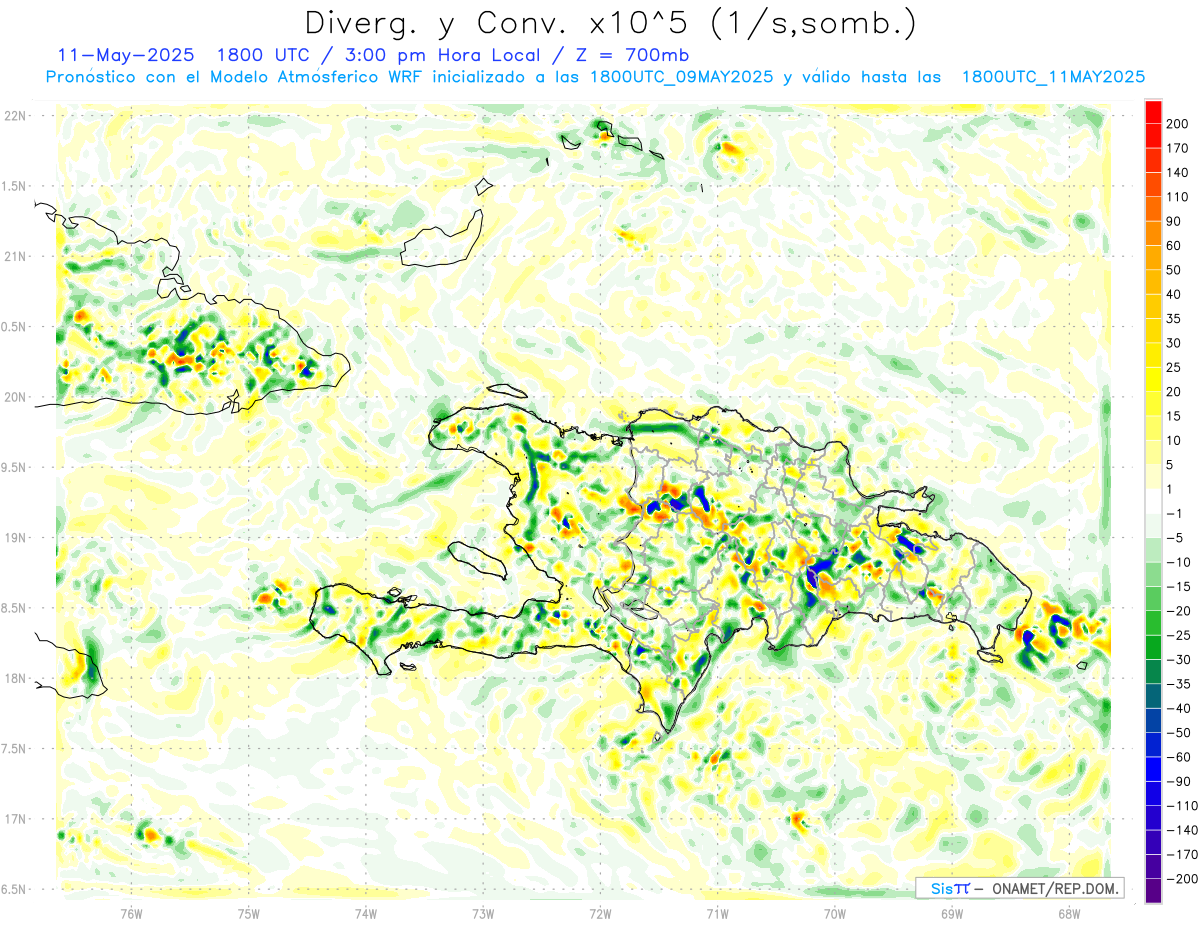Click the '68W' longitude label

[1069, 912]
